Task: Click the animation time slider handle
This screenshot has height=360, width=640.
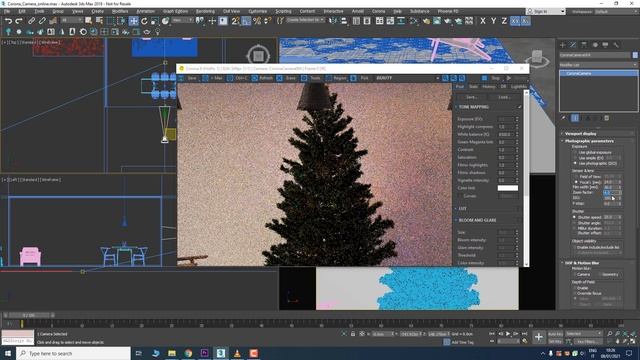Action: (28, 315)
